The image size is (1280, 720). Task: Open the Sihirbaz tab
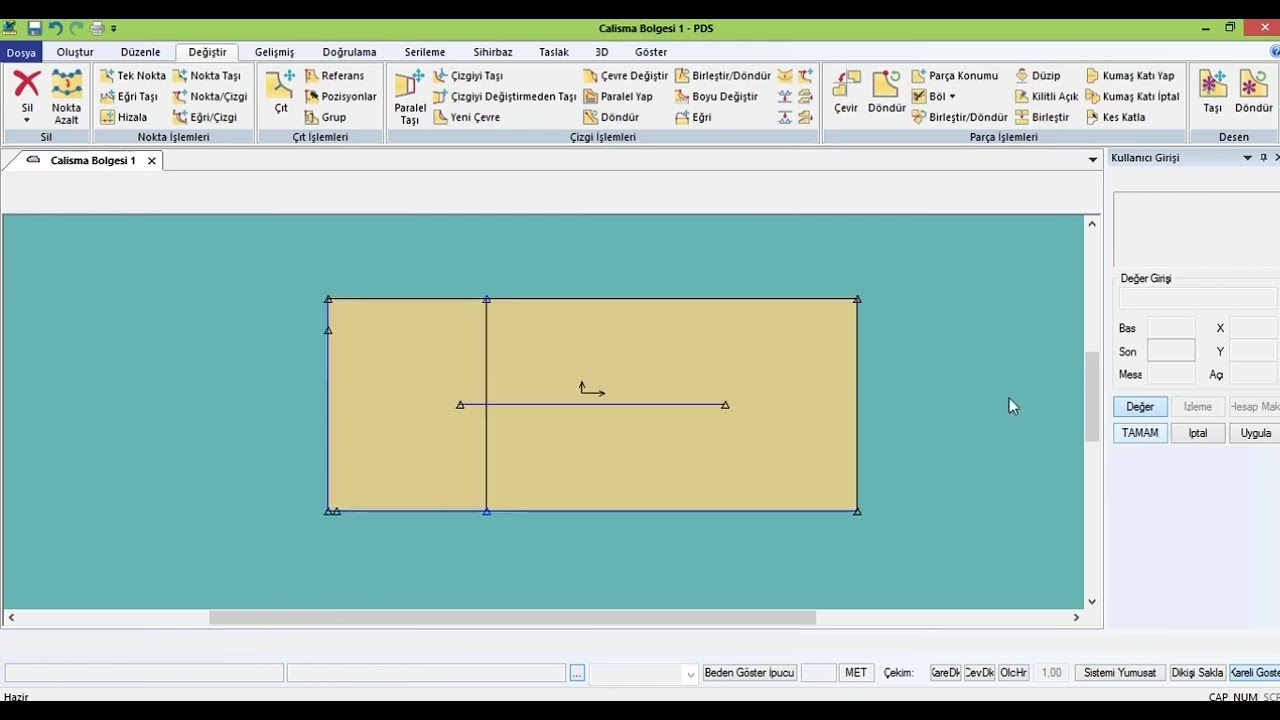493,52
